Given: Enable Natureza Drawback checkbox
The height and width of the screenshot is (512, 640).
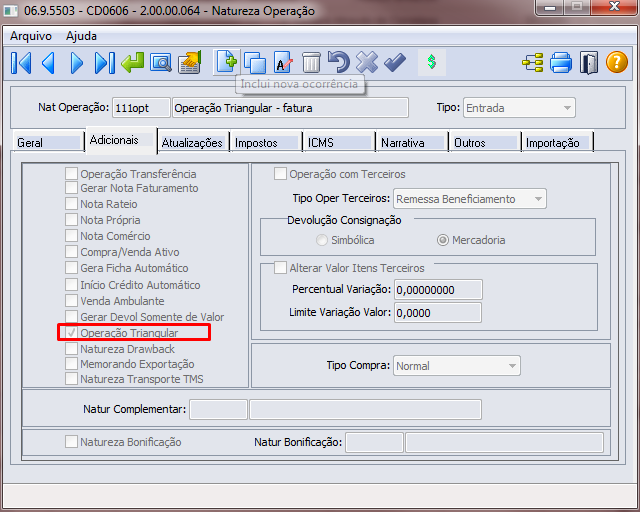Looking at the screenshot, I should click(x=71, y=348).
